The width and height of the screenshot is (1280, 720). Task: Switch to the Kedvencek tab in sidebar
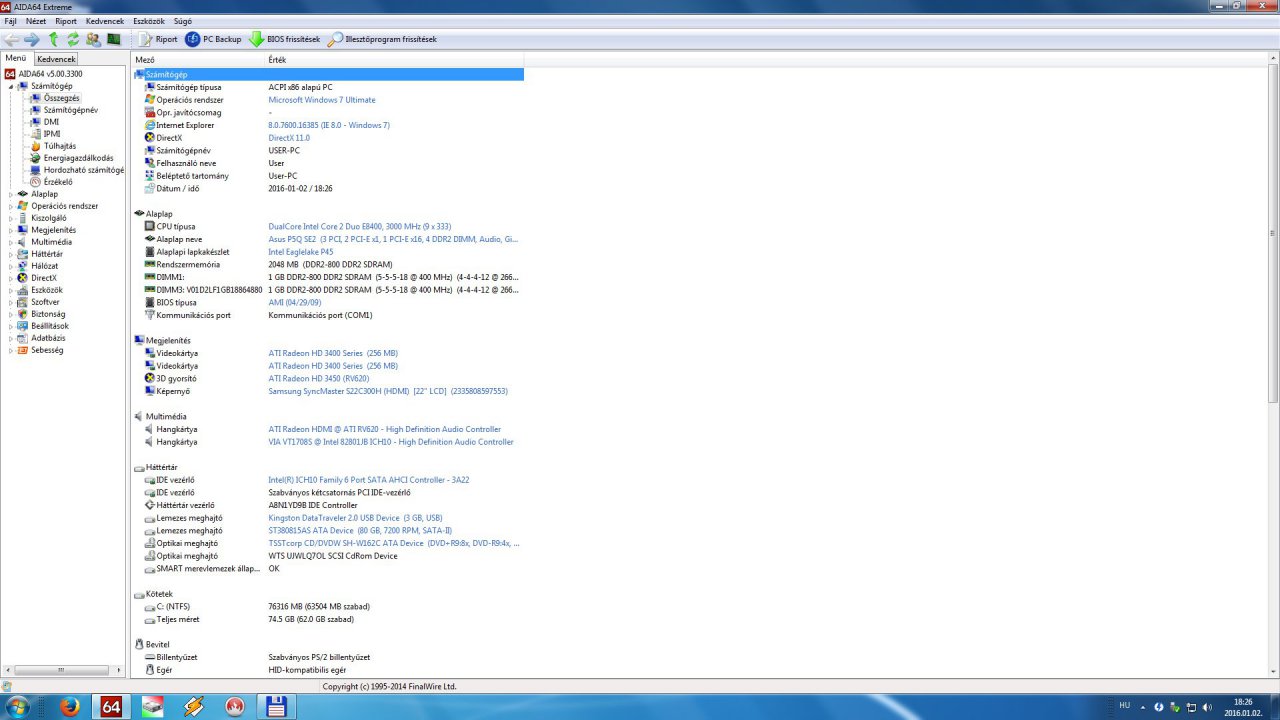pyautogui.click(x=56, y=59)
